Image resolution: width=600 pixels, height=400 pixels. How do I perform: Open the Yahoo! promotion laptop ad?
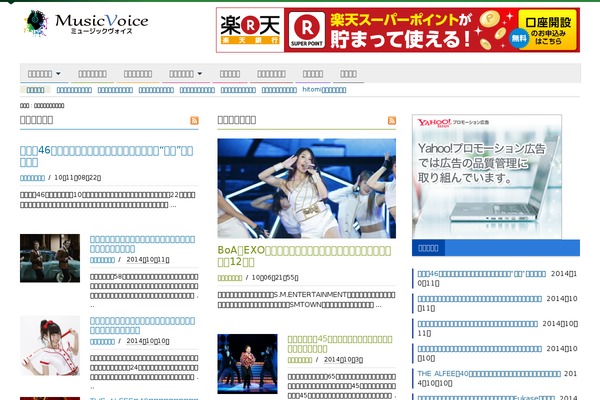[x=487, y=176]
